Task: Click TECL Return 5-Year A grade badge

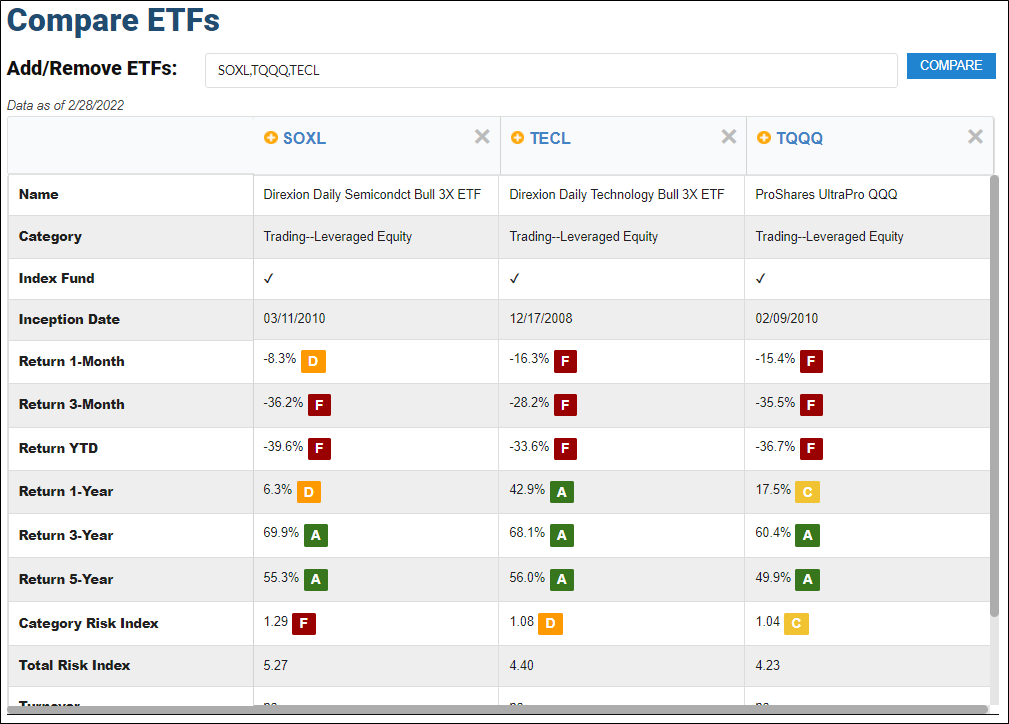Action: (562, 579)
